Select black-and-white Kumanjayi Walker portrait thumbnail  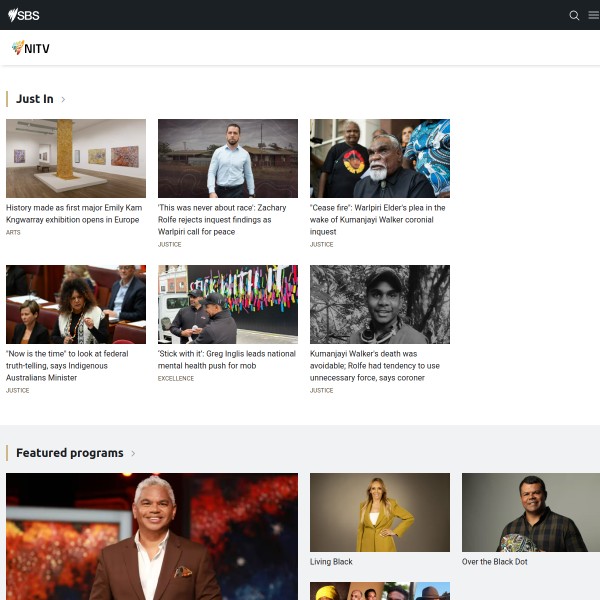(x=380, y=304)
